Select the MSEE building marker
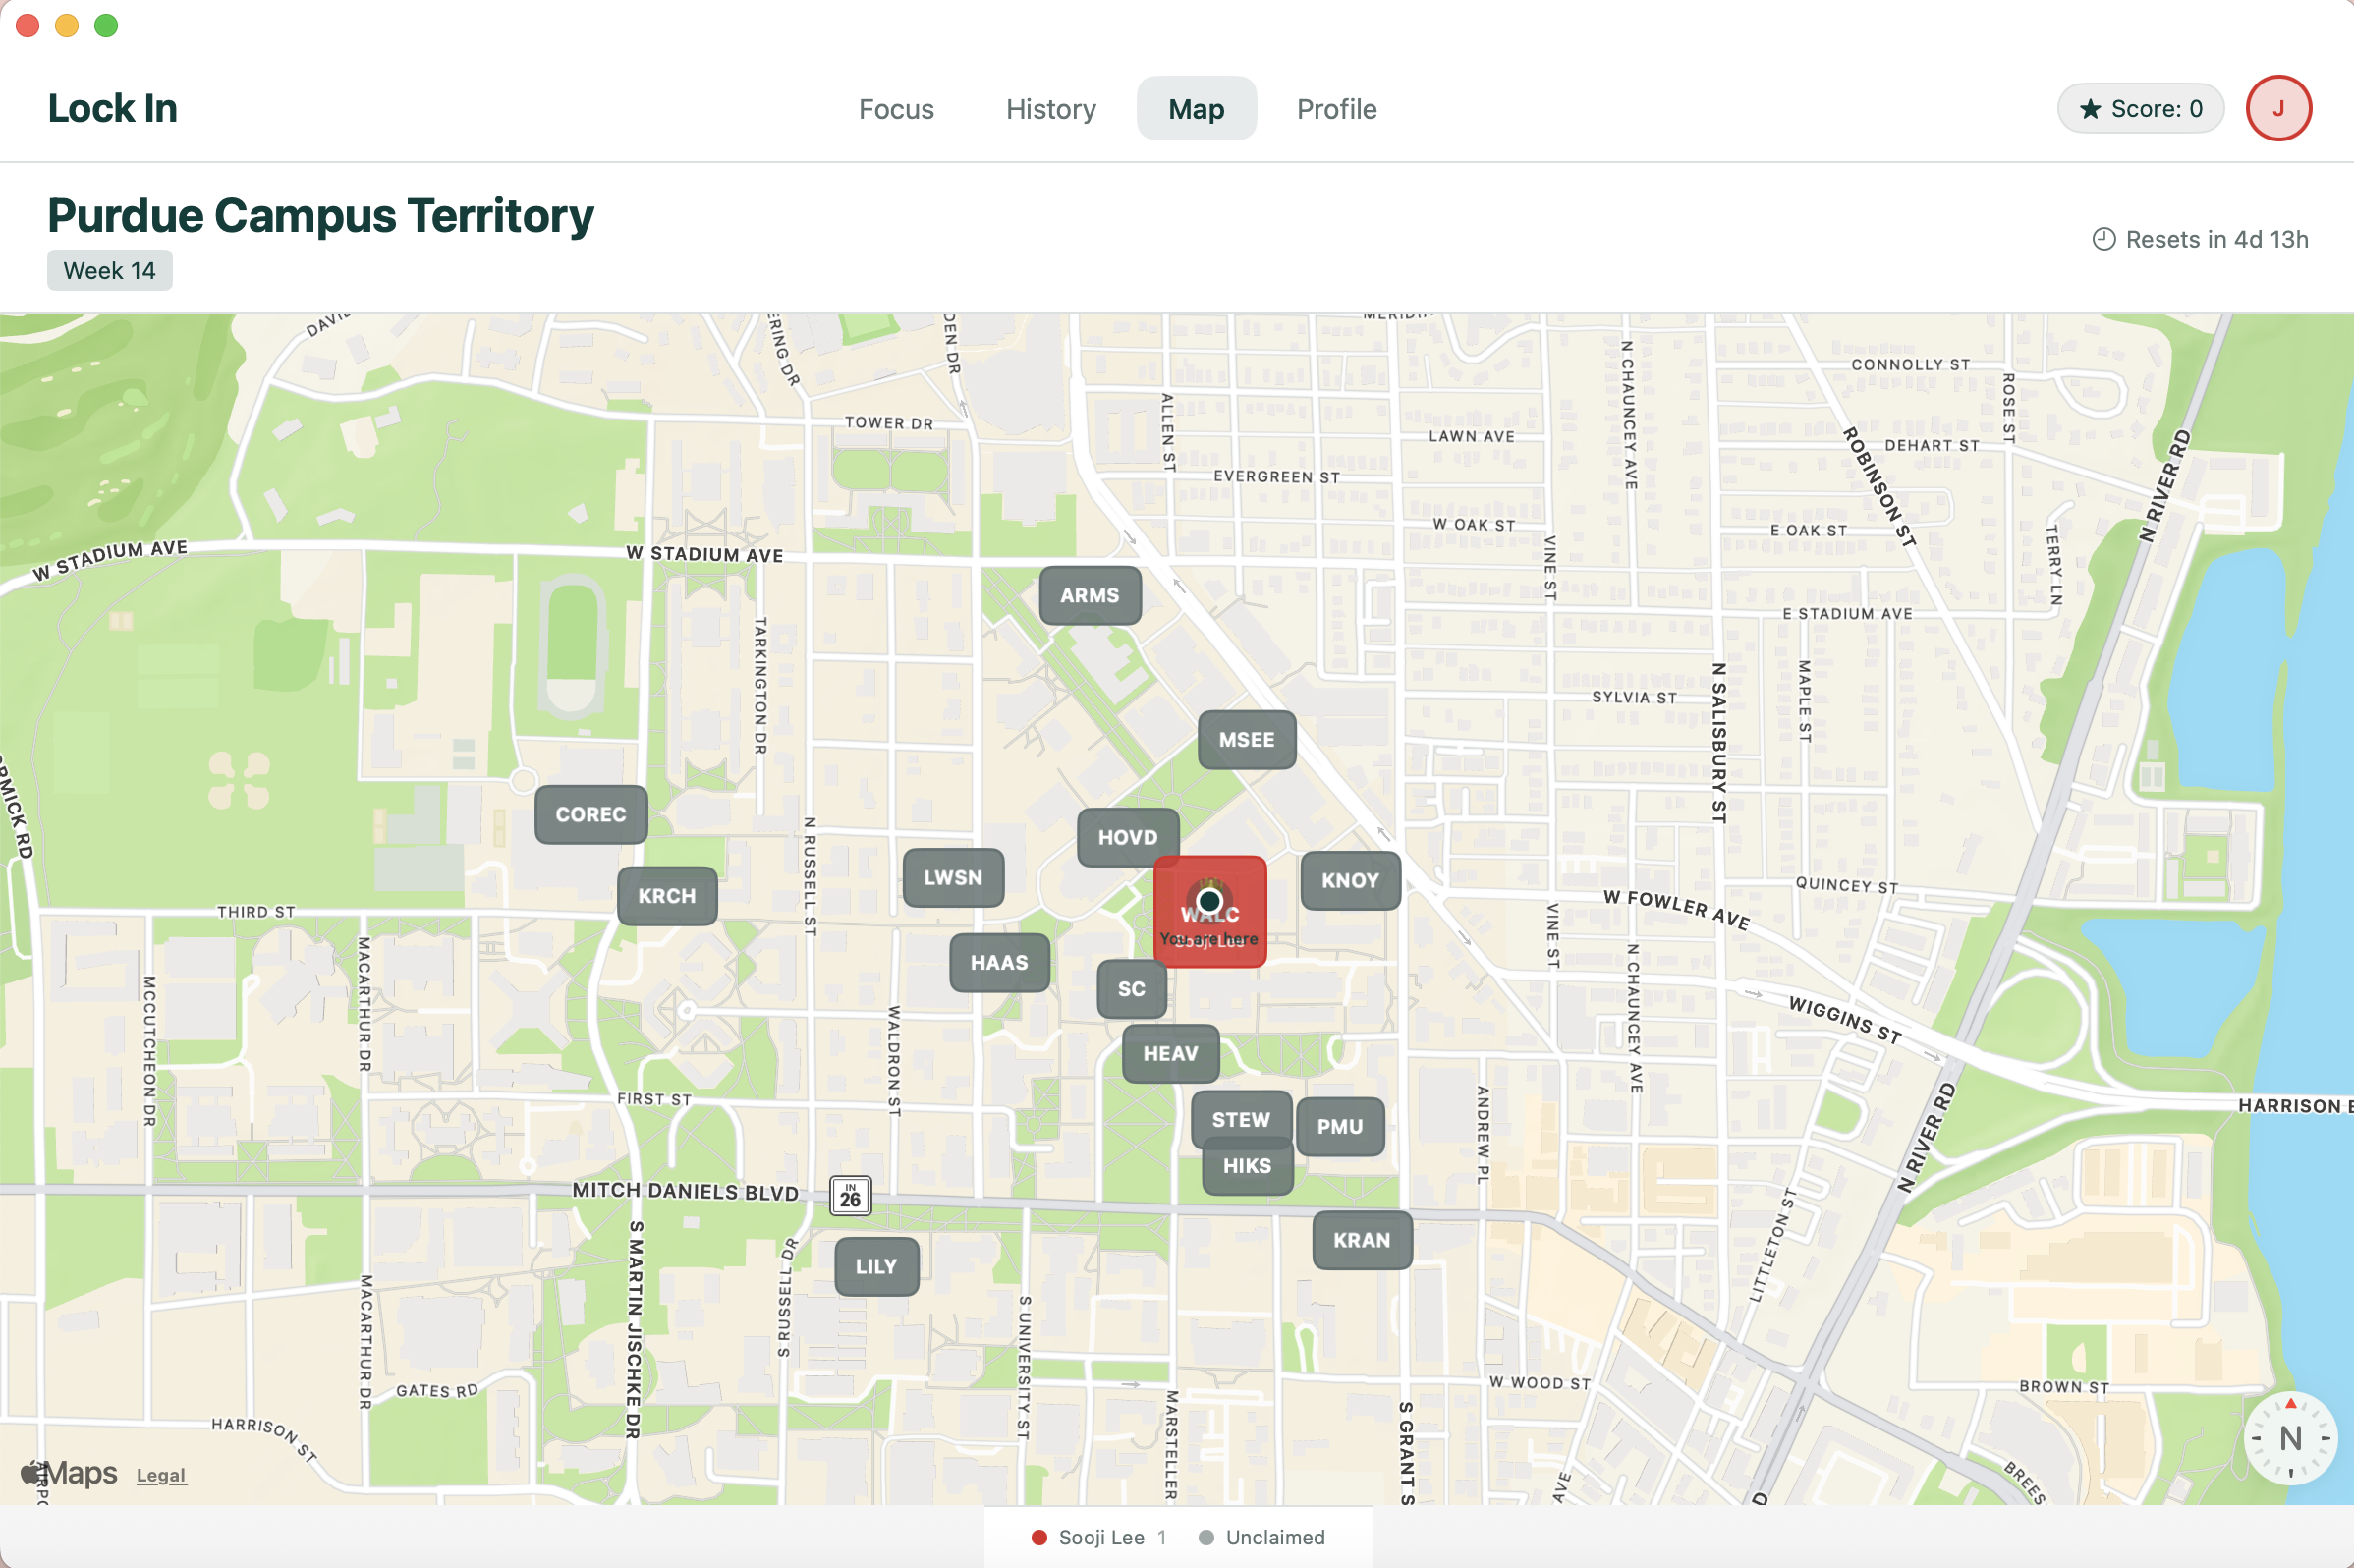Image resolution: width=2354 pixels, height=1568 pixels. coord(1246,740)
